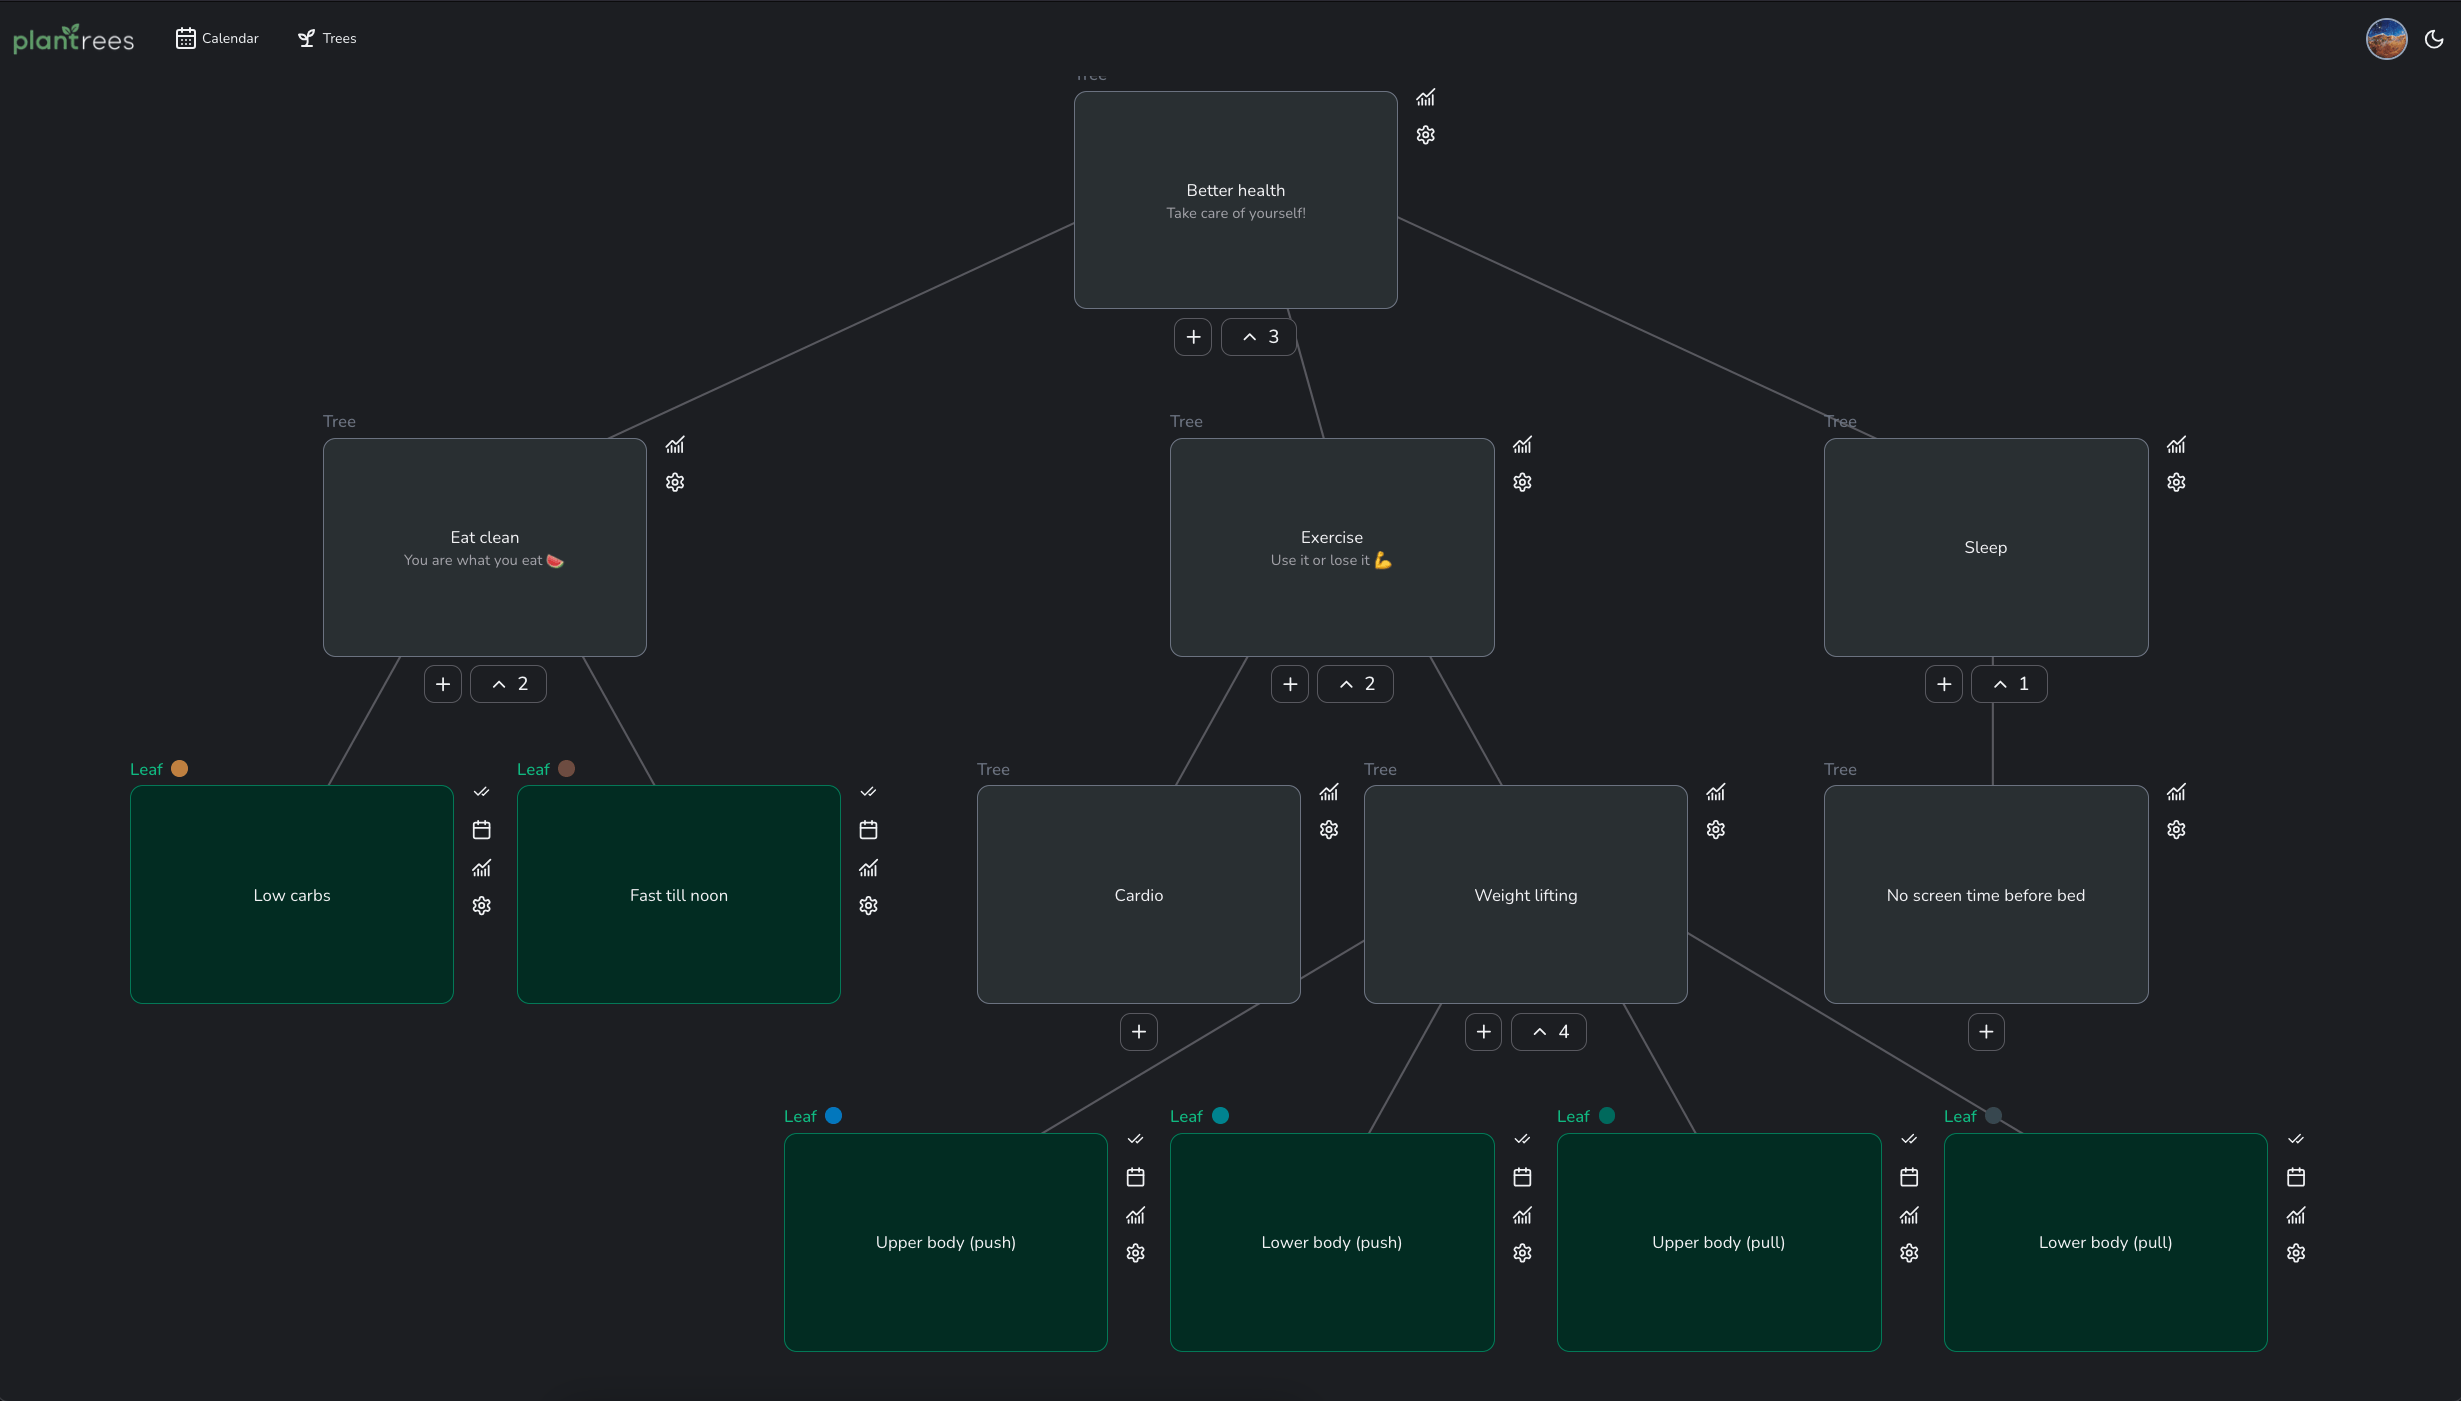Open calendar icon for Low carbs leaf

481,830
